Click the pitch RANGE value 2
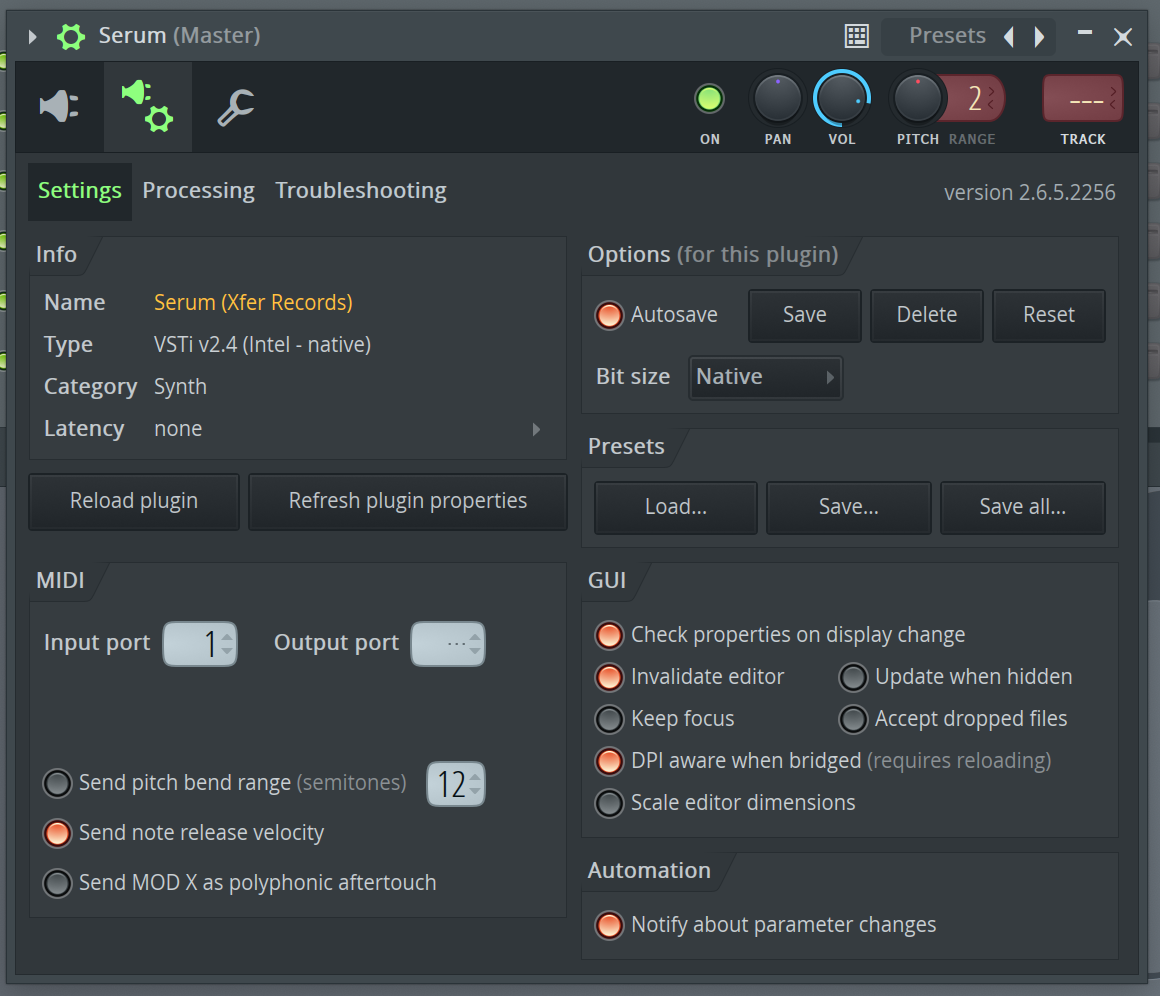The width and height of the screenshot is (1160, 996). (x=975, y=98)
